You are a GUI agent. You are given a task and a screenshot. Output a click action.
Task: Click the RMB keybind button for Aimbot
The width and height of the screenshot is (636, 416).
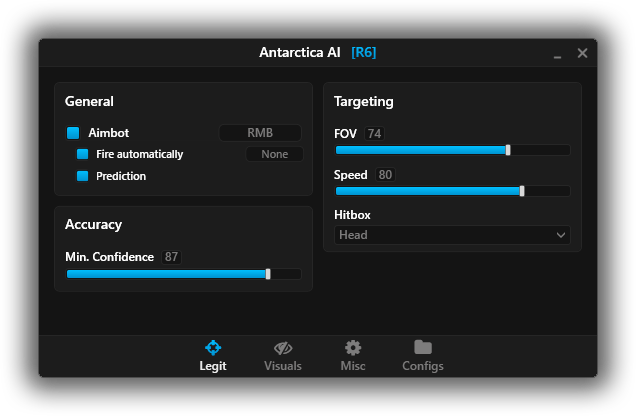click(x=260, y=133)
